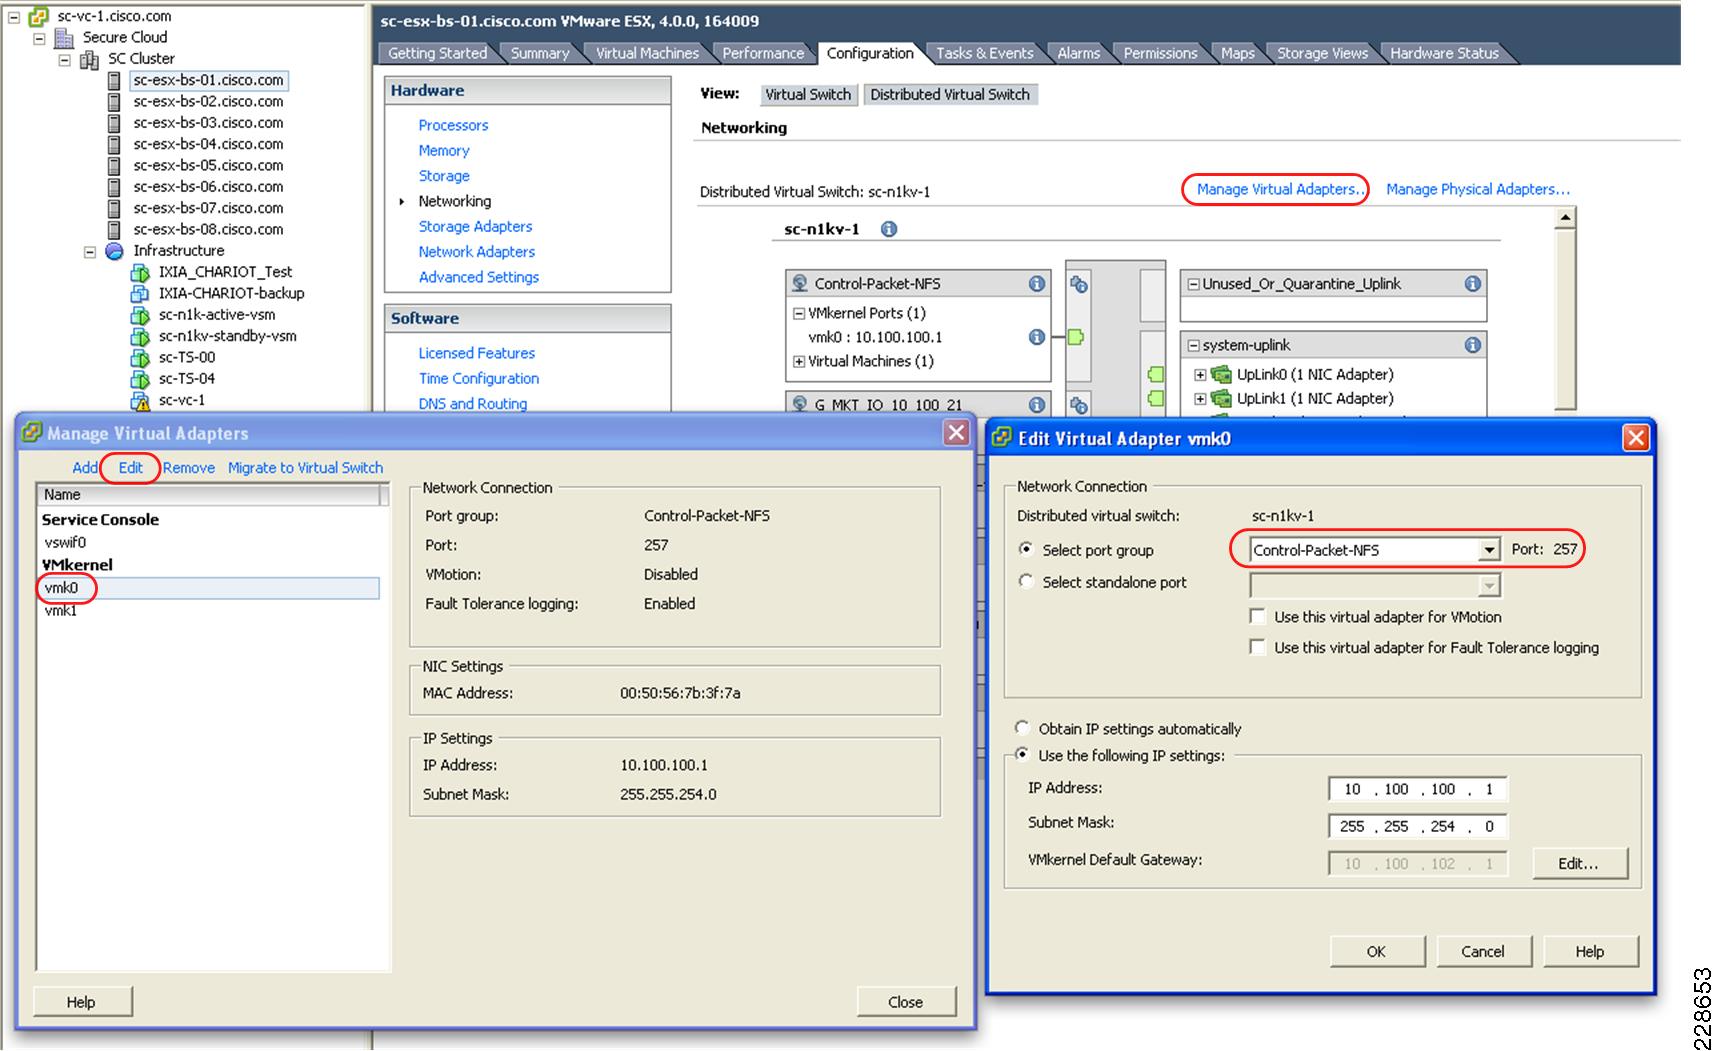Select sc-esx-bs-03.cisco.com host icon
1712x1051 pixels.
114,123
